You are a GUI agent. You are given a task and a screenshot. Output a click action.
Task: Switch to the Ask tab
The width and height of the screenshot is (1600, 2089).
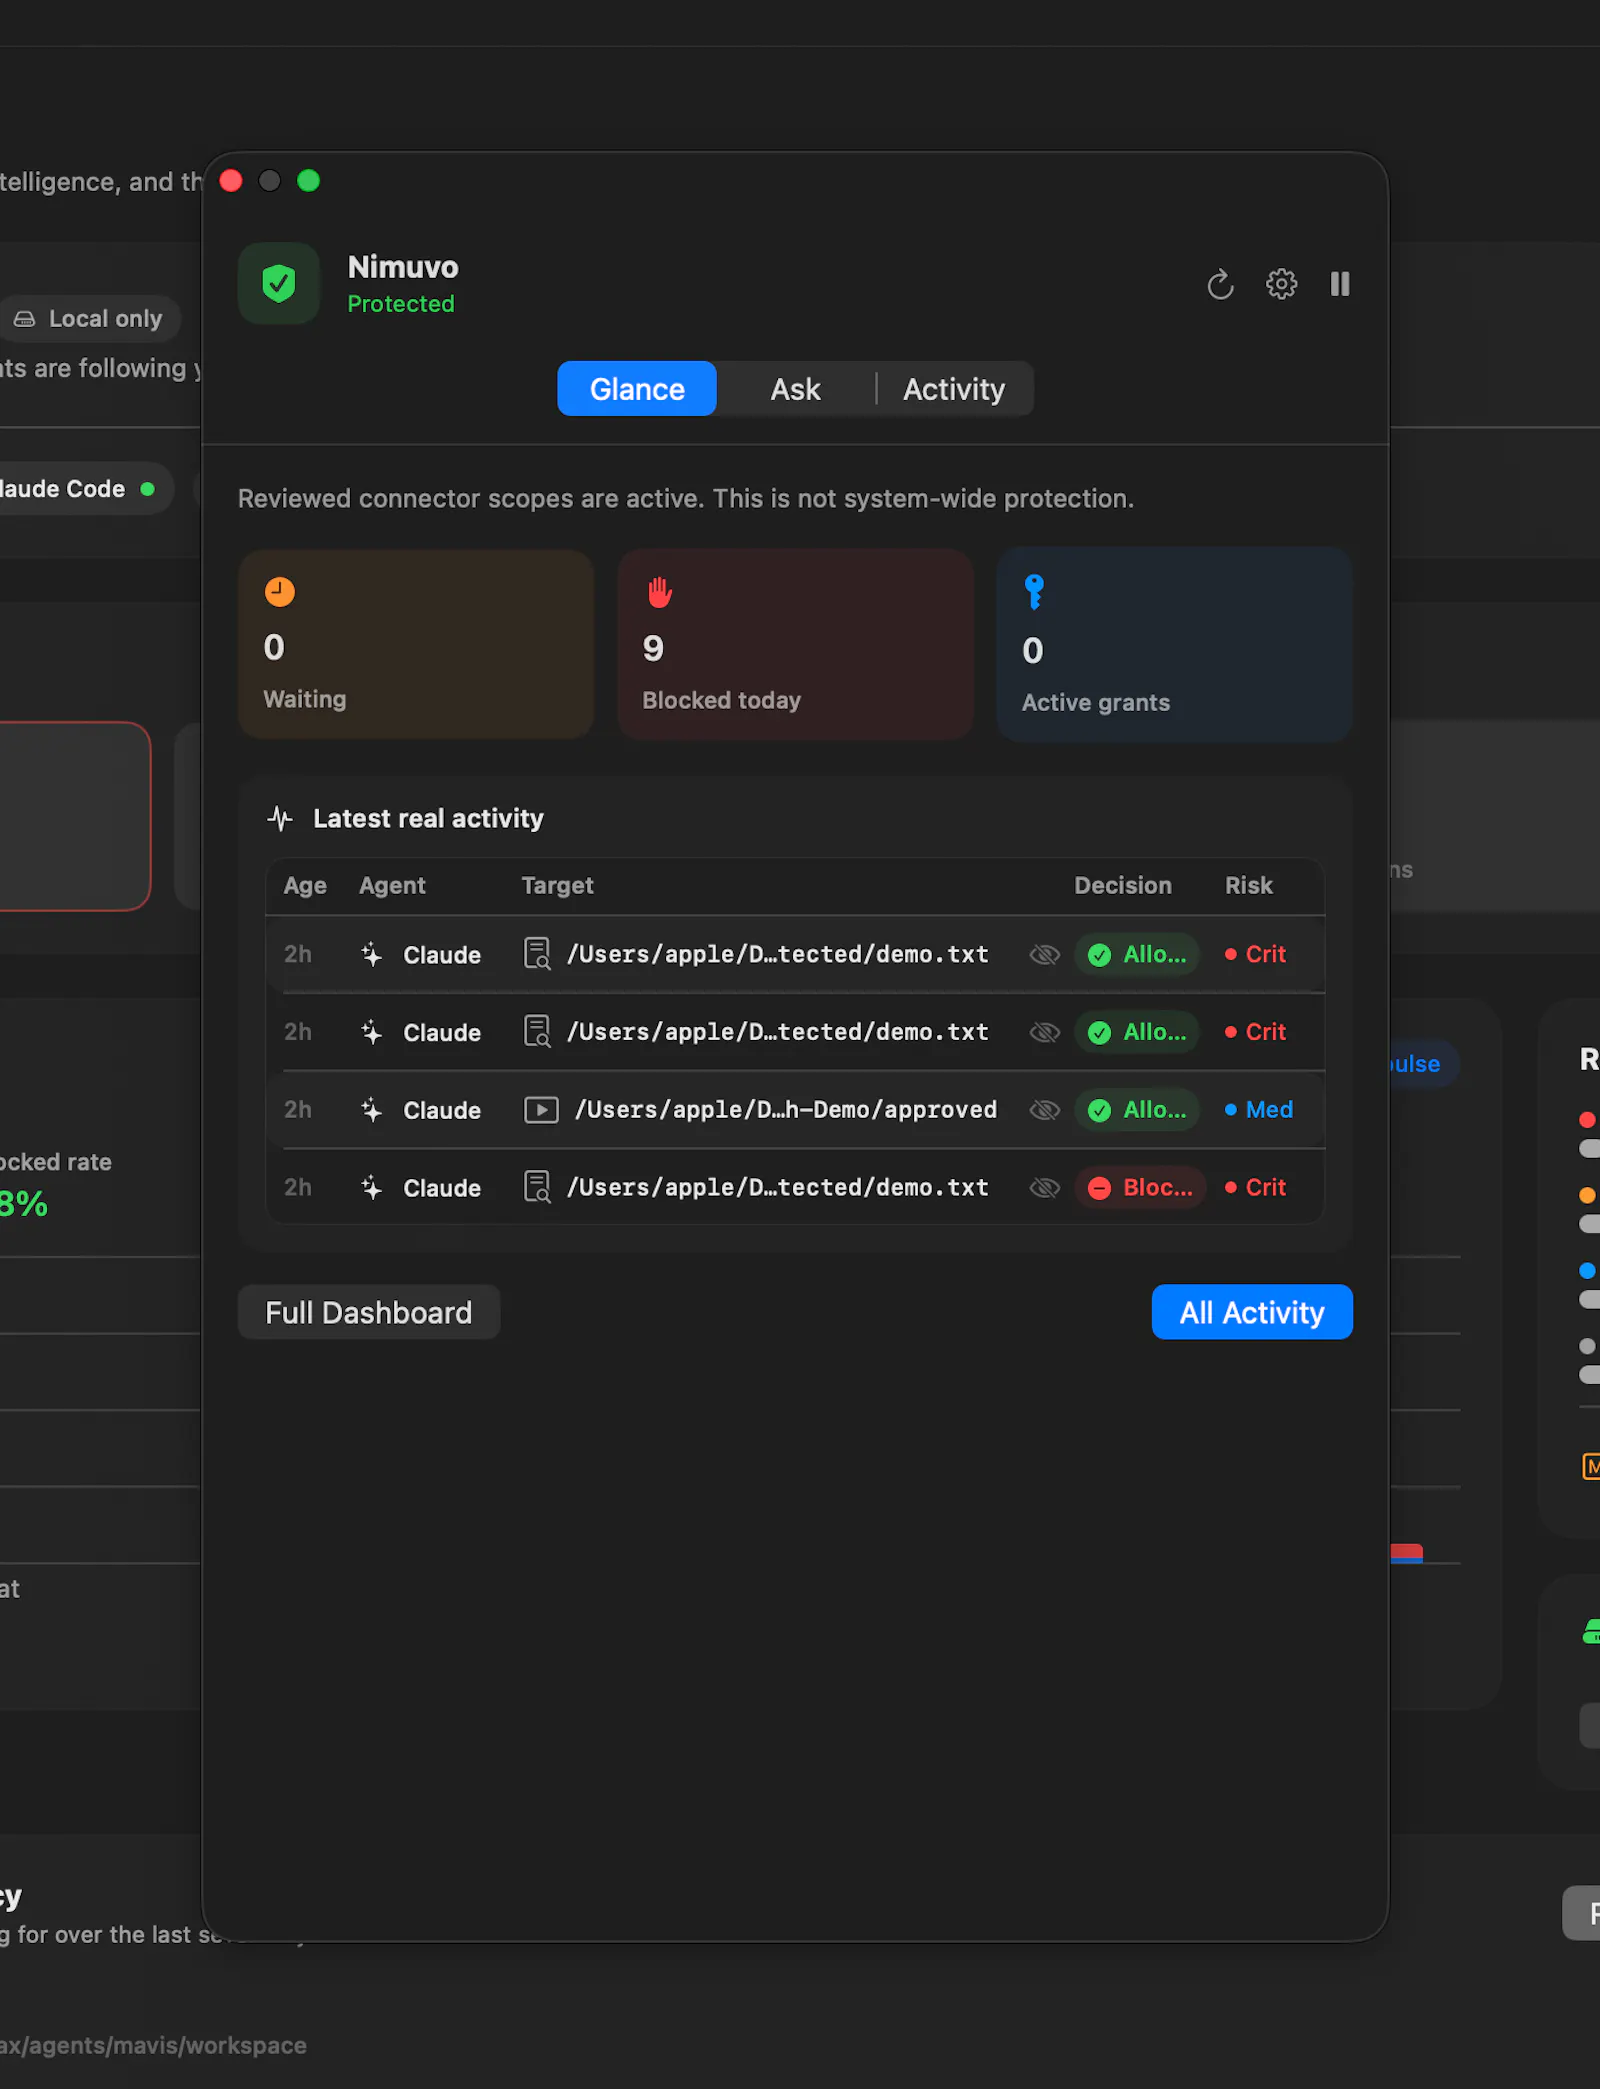point(795,389)
